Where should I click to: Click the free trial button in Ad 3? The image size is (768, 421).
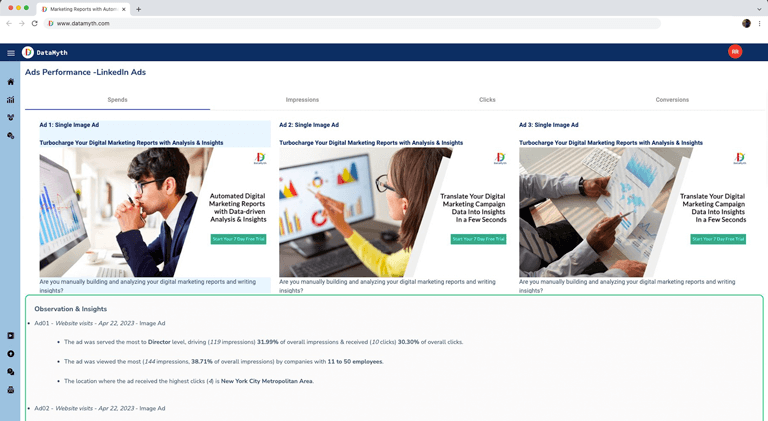click(718, 239)
